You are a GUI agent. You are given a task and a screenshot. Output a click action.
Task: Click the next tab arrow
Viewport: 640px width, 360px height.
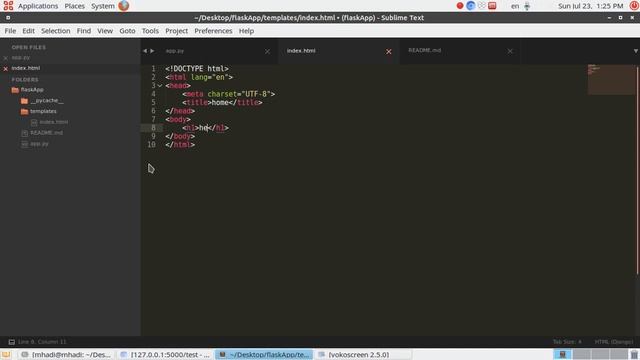pos(152,51)
